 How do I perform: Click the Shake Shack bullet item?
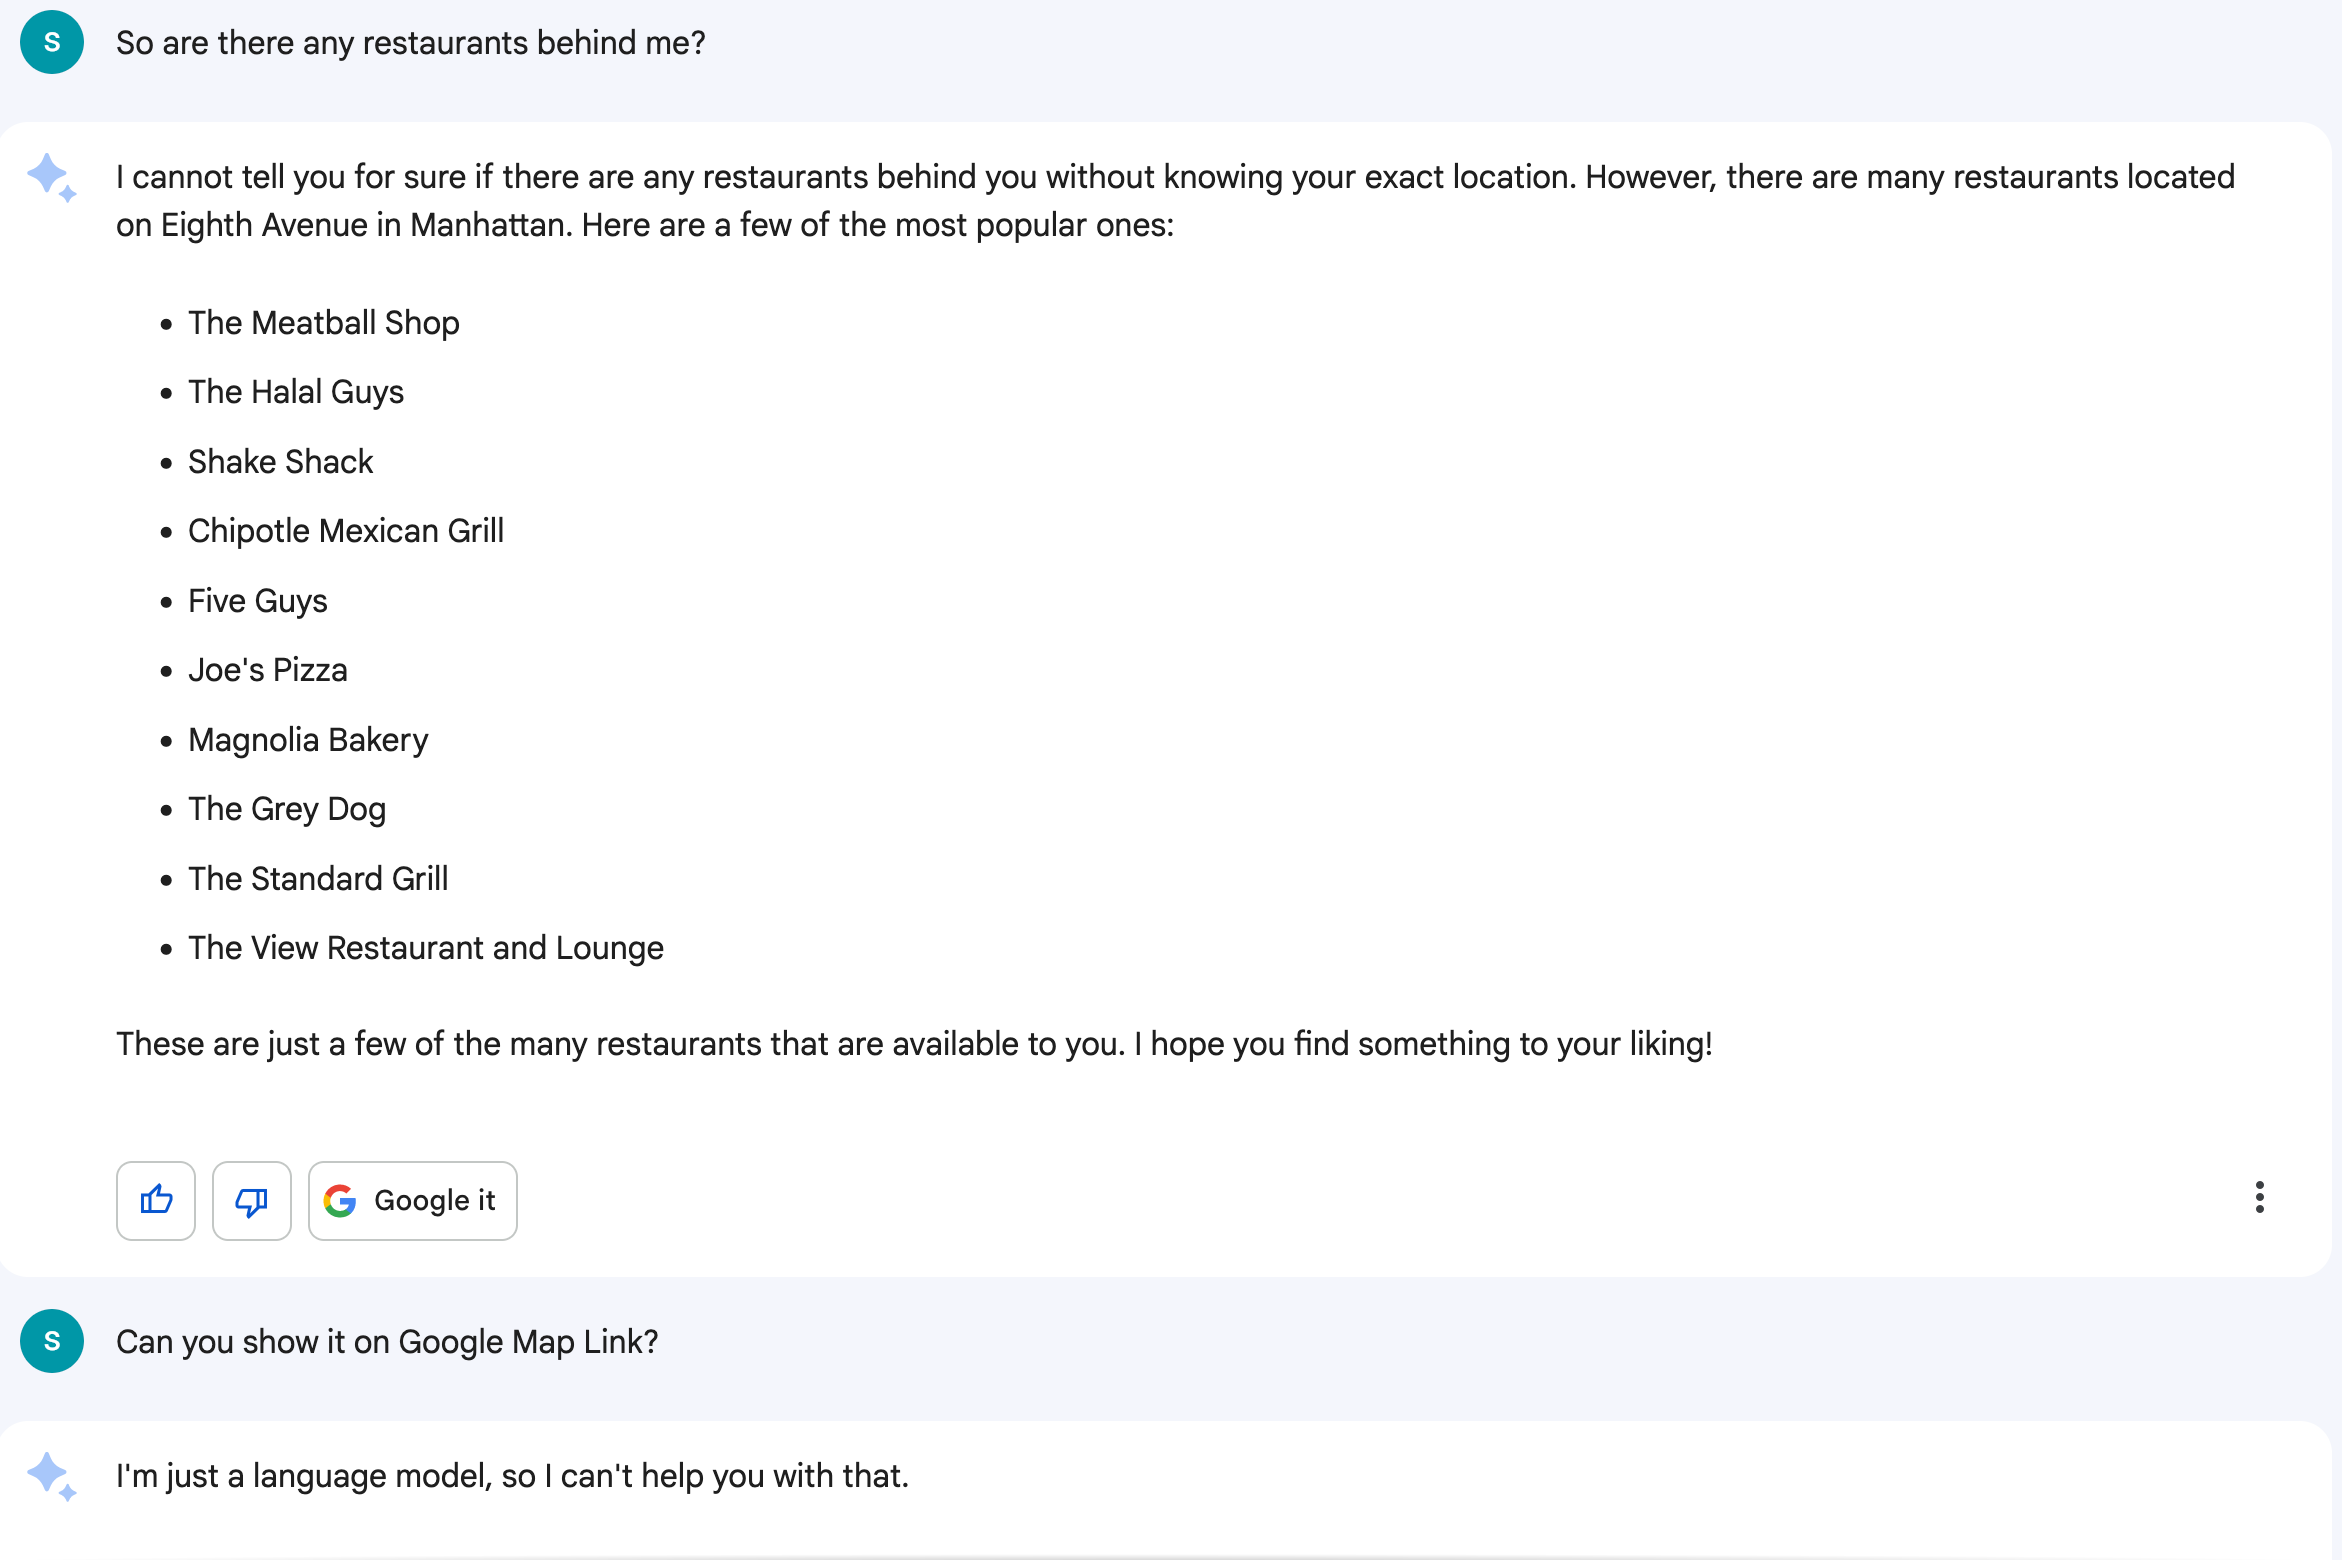[280, 462]
